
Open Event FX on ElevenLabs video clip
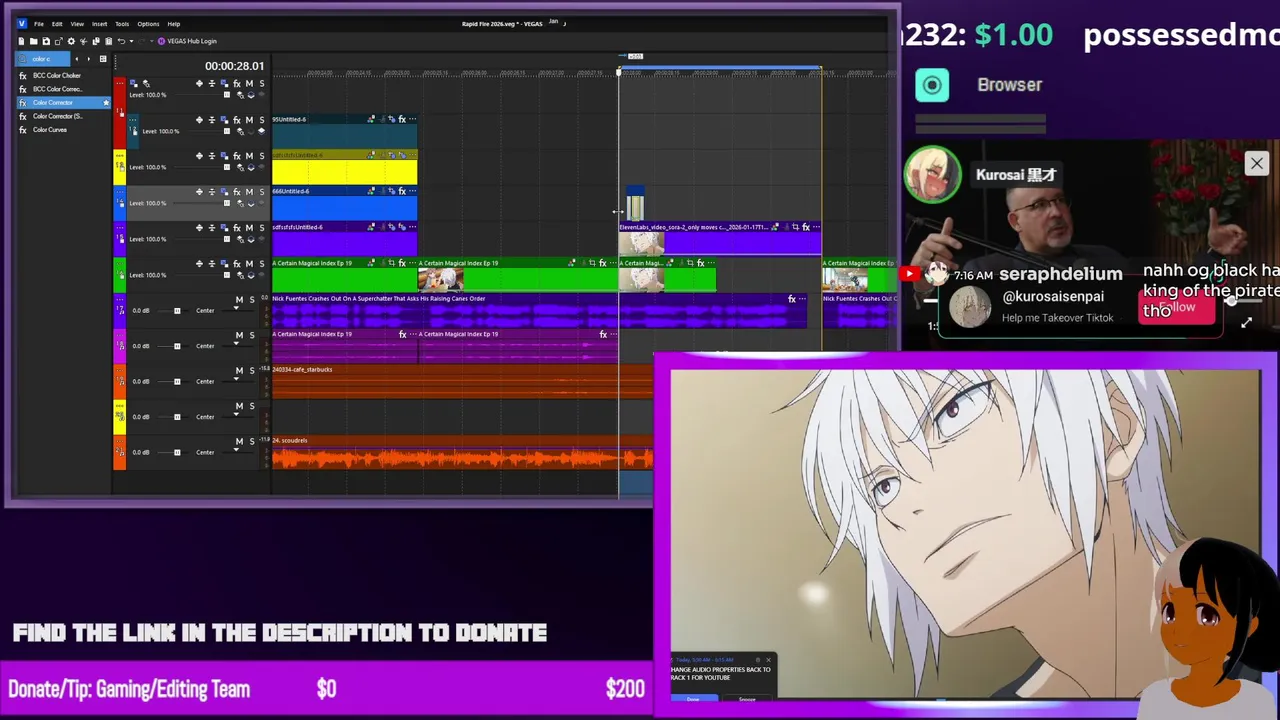[x=806, y=227]
